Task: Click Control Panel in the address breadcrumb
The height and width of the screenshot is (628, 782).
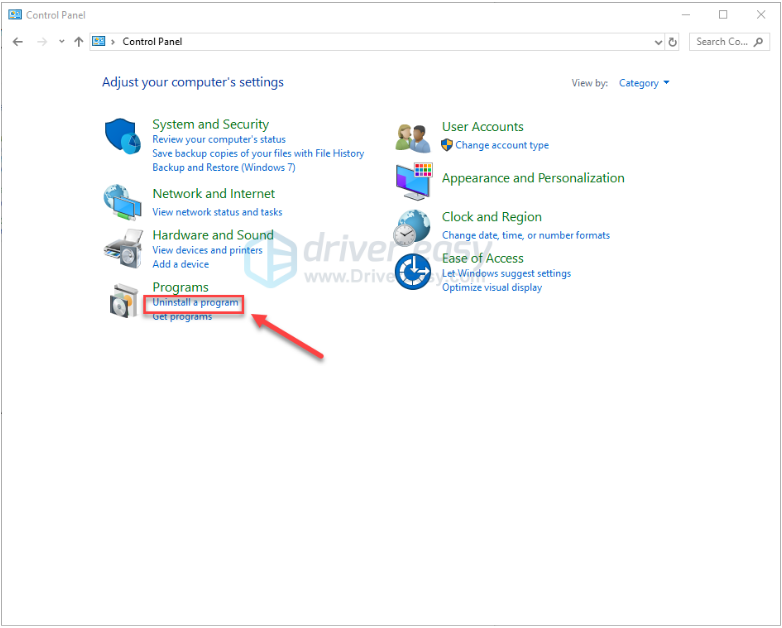Action: [x=152, y=42]
